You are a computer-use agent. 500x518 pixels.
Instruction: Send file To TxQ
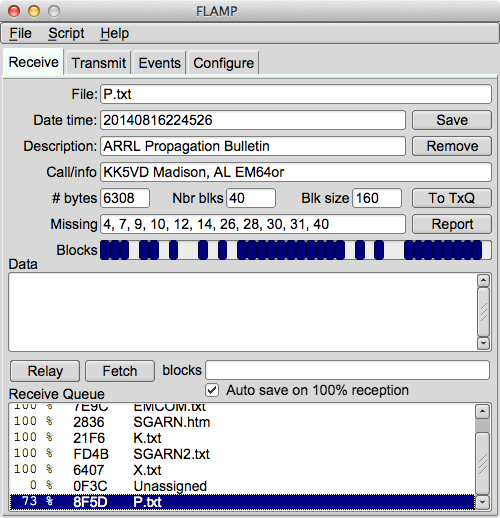(x=452, y=198)
